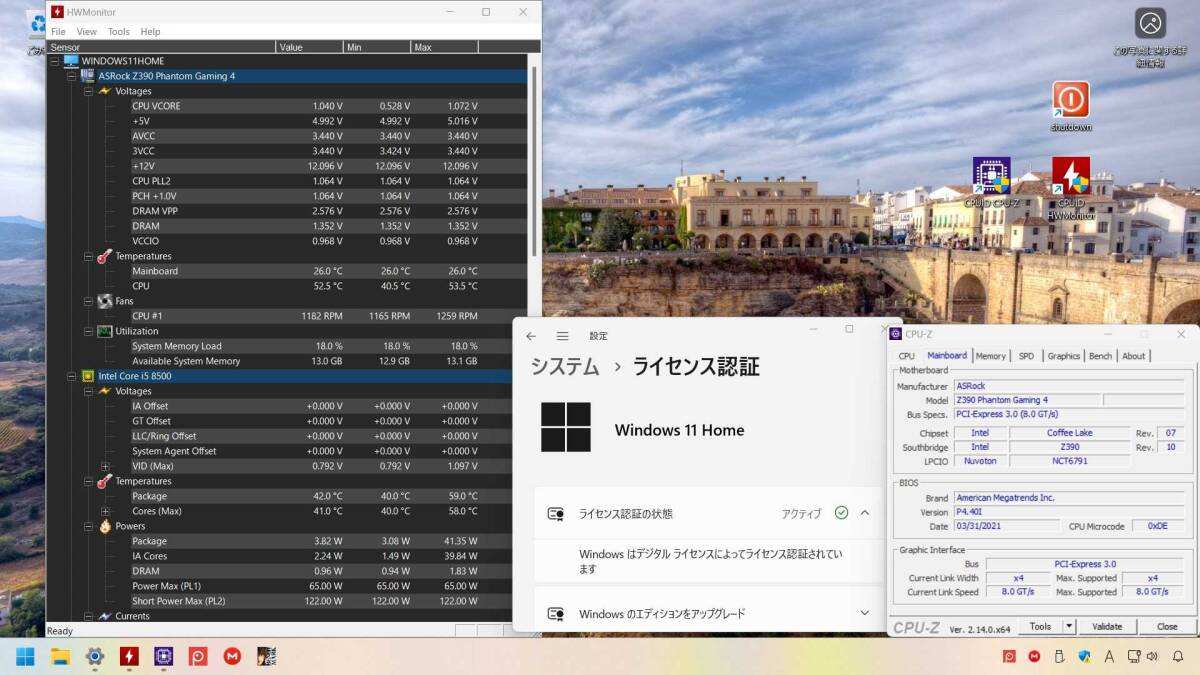Switch to the Graphics tab in CPU-Z
Screen dimensions: 1200x675
(1063, 356)
